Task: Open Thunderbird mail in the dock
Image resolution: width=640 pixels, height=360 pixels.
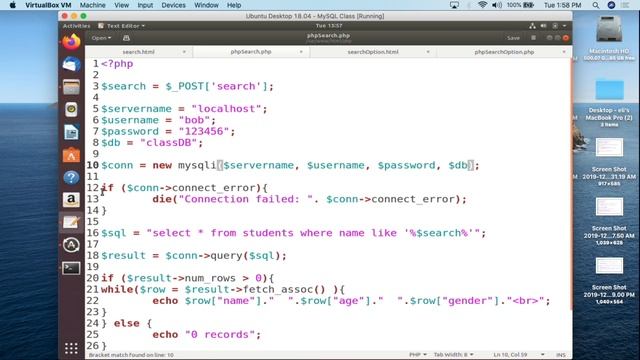Action: click(71, 64)
